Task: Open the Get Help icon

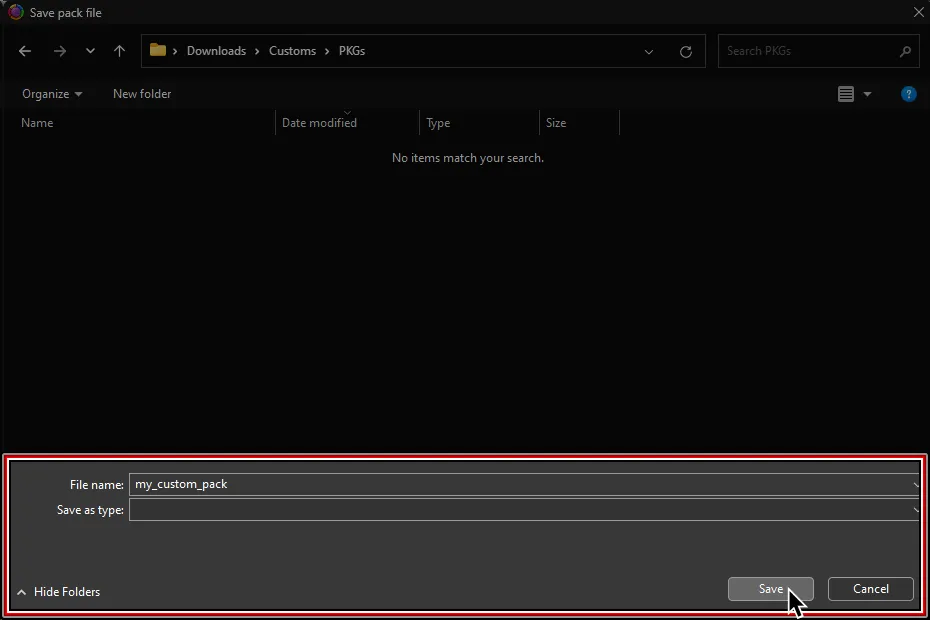Action: (908, 94)
